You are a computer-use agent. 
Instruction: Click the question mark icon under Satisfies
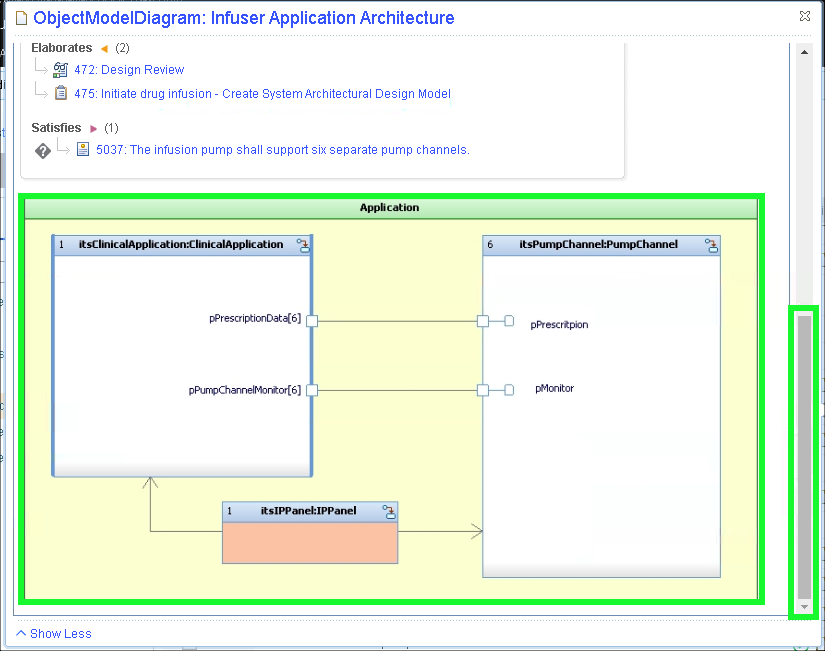(43, 151)
